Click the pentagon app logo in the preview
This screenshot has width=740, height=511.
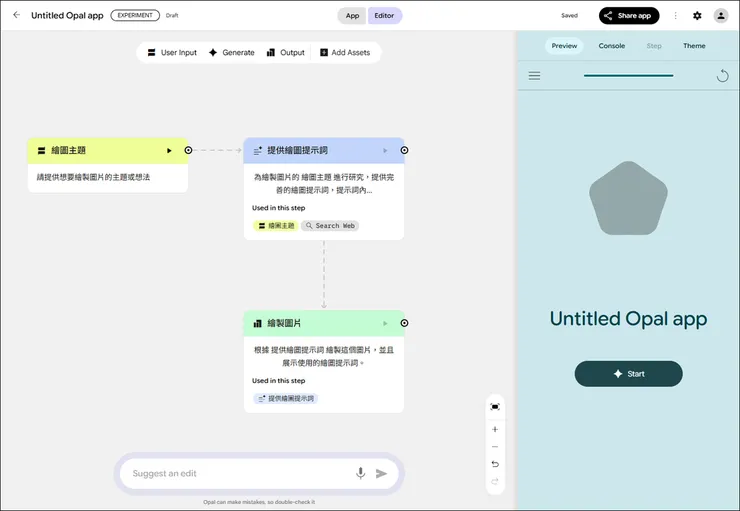[628, 199]
